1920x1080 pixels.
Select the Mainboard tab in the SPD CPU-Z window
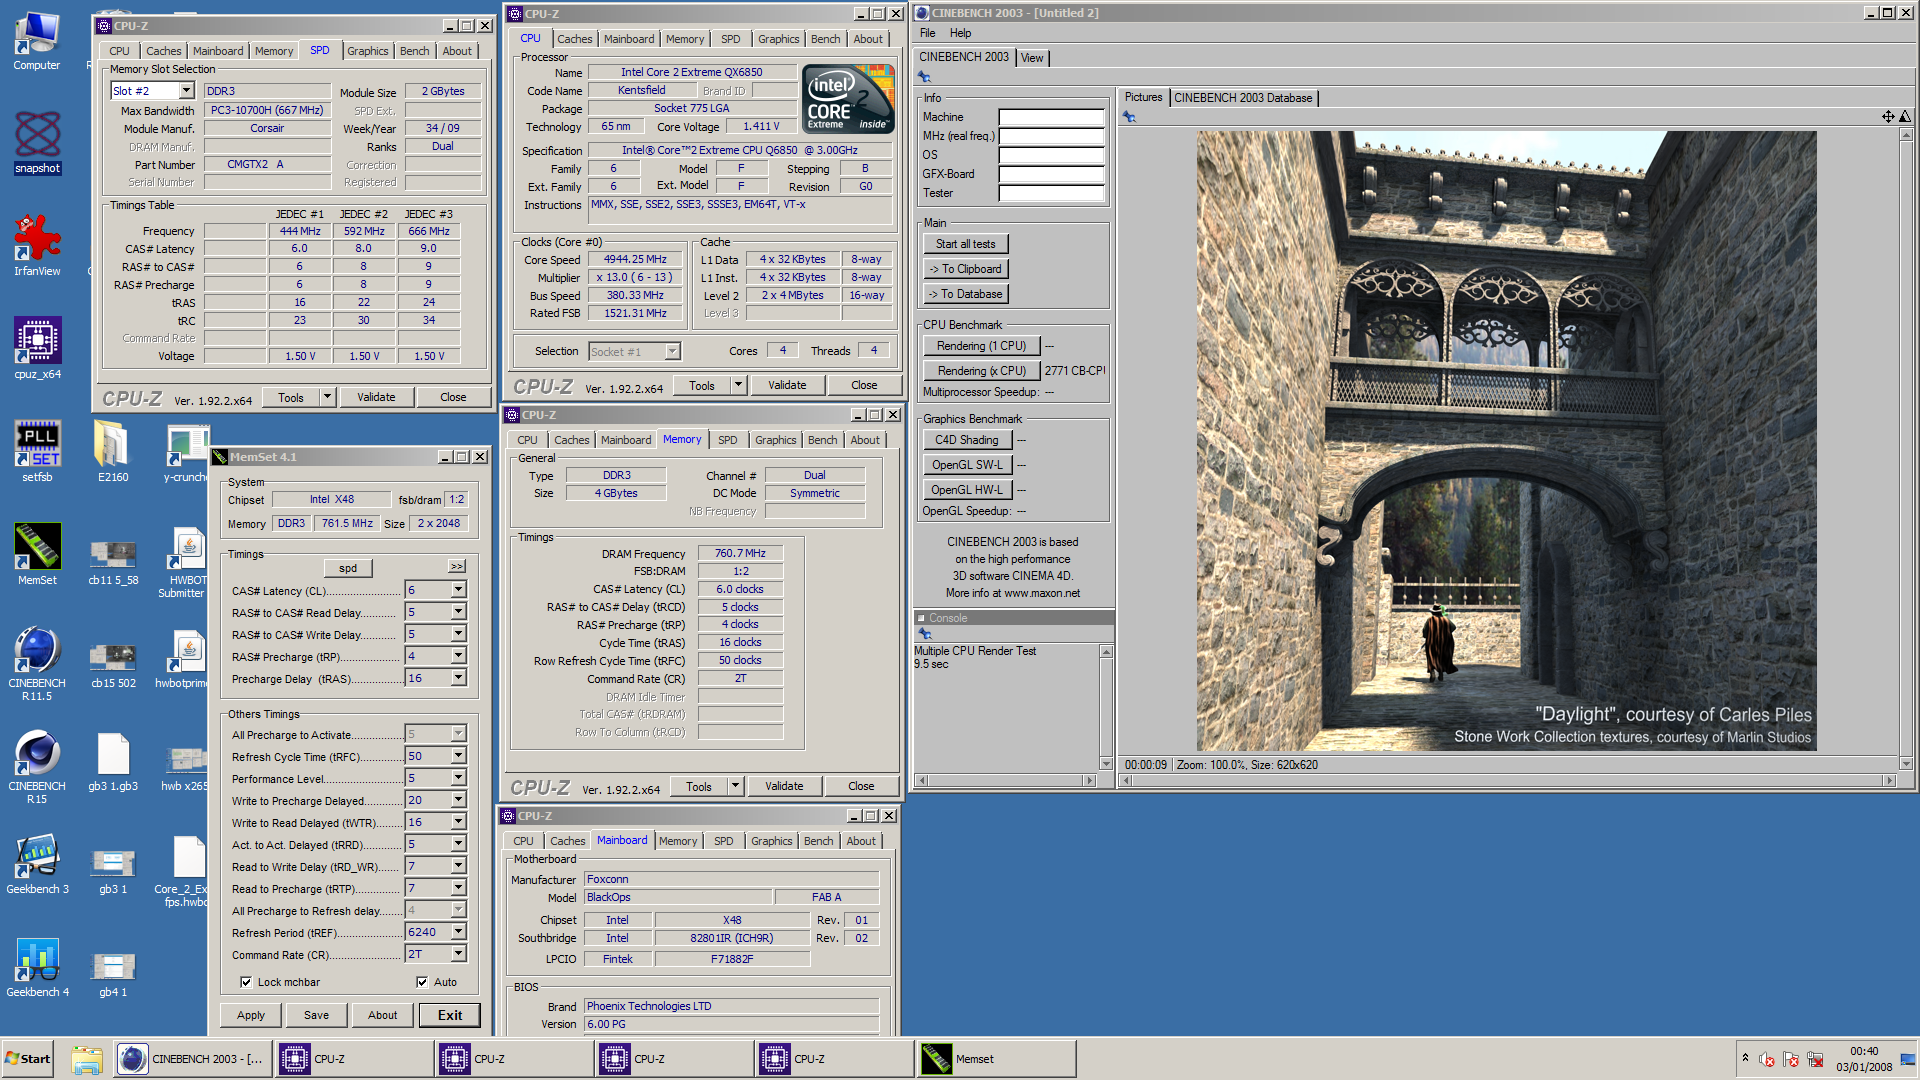point(218,51)
